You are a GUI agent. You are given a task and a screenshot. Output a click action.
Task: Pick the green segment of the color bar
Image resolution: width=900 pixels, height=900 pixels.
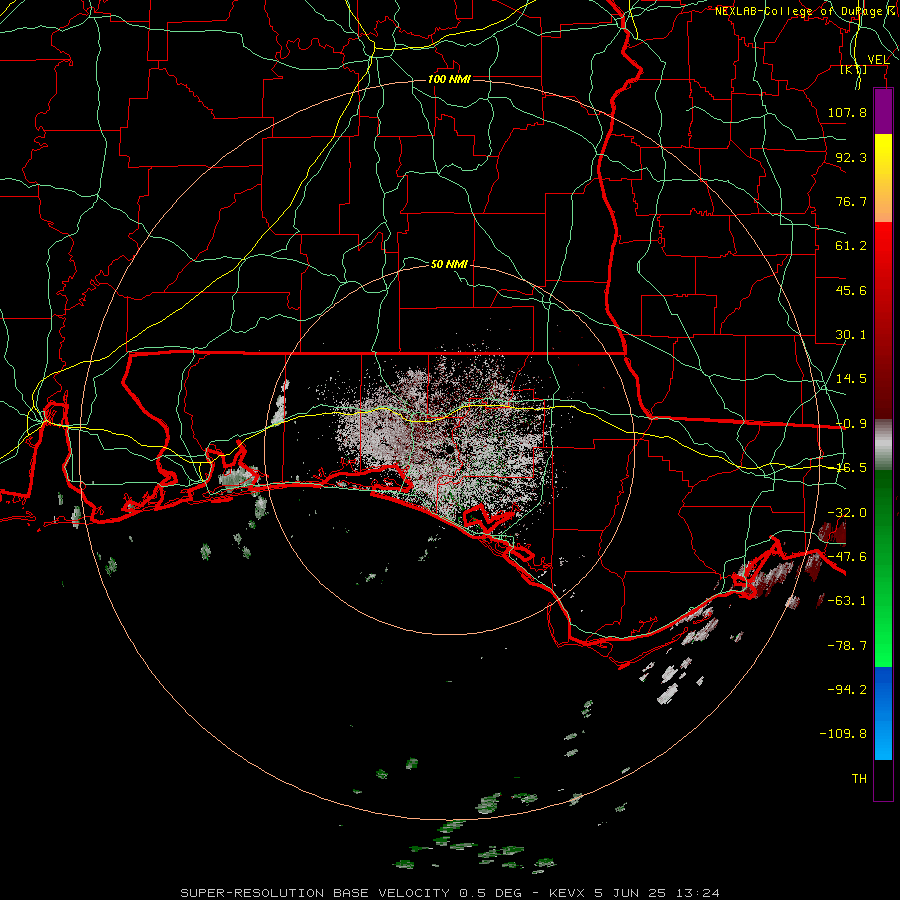point(883,568)
